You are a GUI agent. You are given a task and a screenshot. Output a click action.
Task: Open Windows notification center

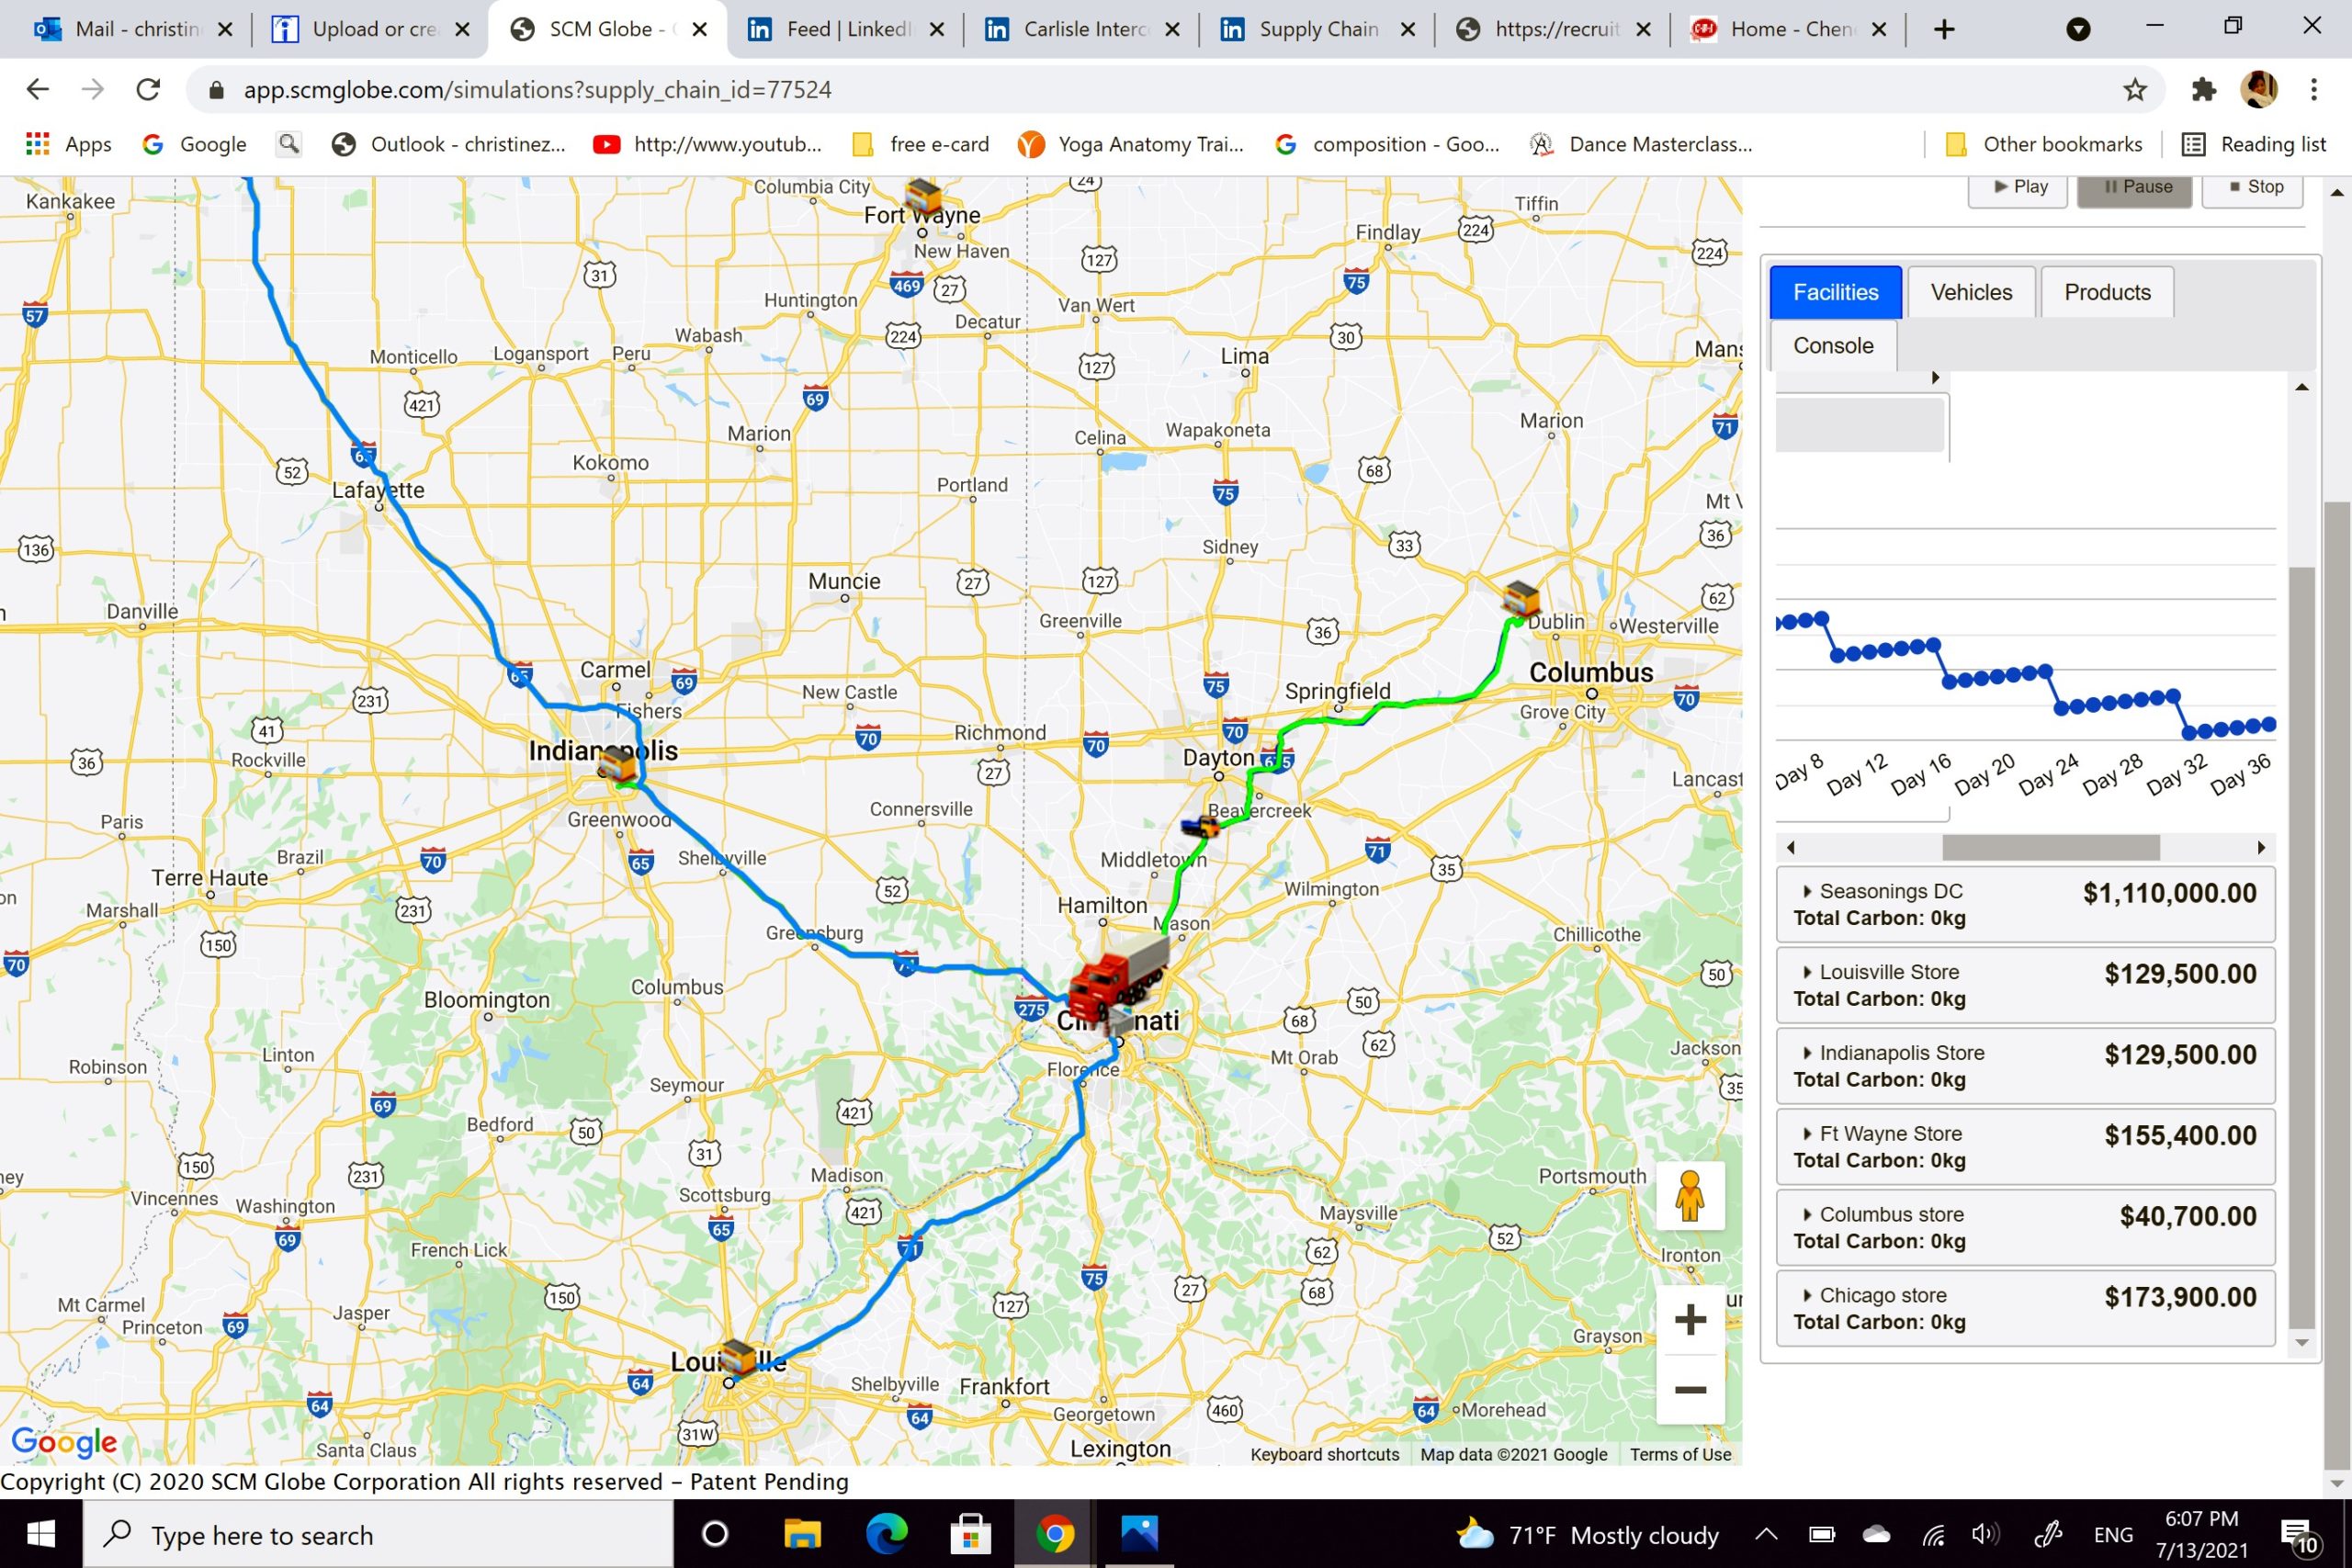point(2299,1536)
